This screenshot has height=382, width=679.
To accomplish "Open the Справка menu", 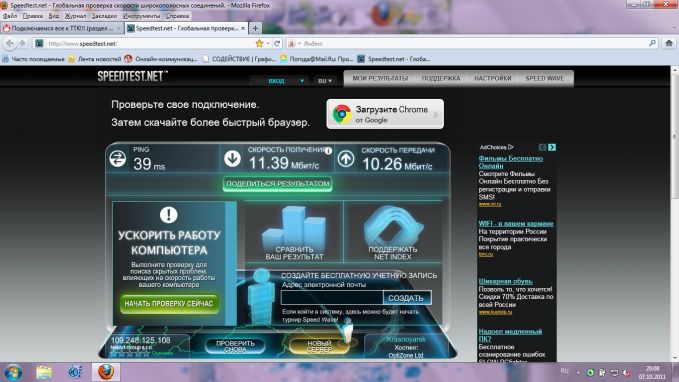I will pyautogui.click(x=178, y=16).
